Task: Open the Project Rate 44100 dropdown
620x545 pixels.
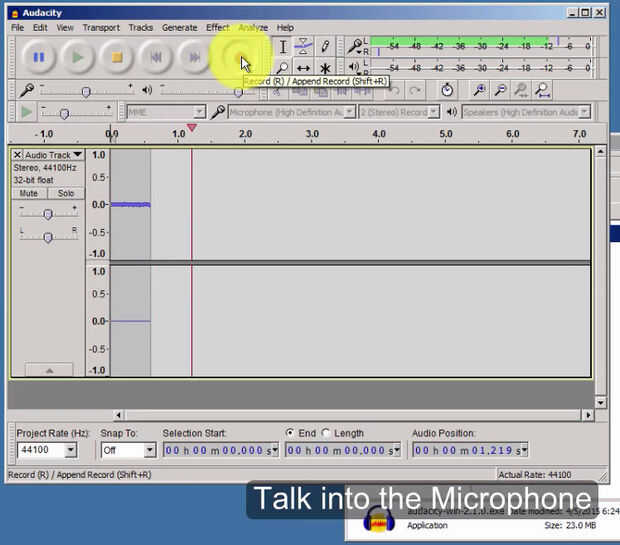Action: click(x=70, y=450)
